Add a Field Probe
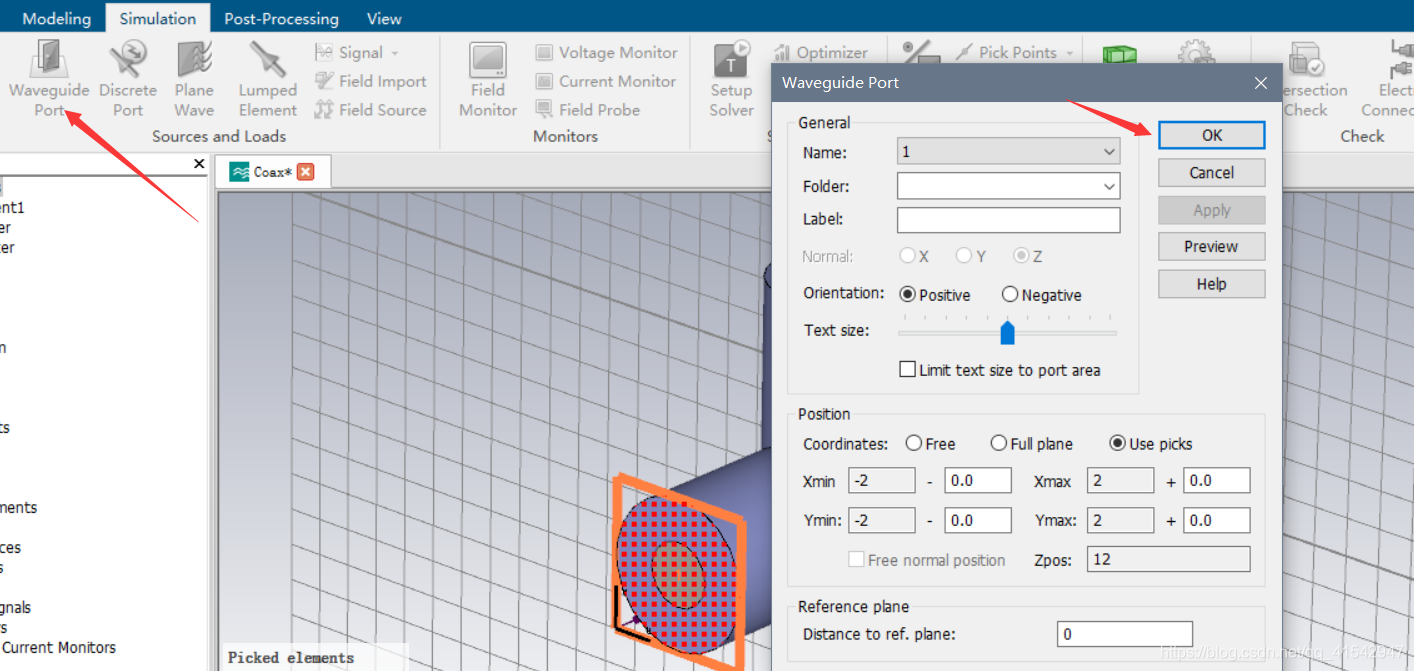1414x671 pixels. [588, 110]
